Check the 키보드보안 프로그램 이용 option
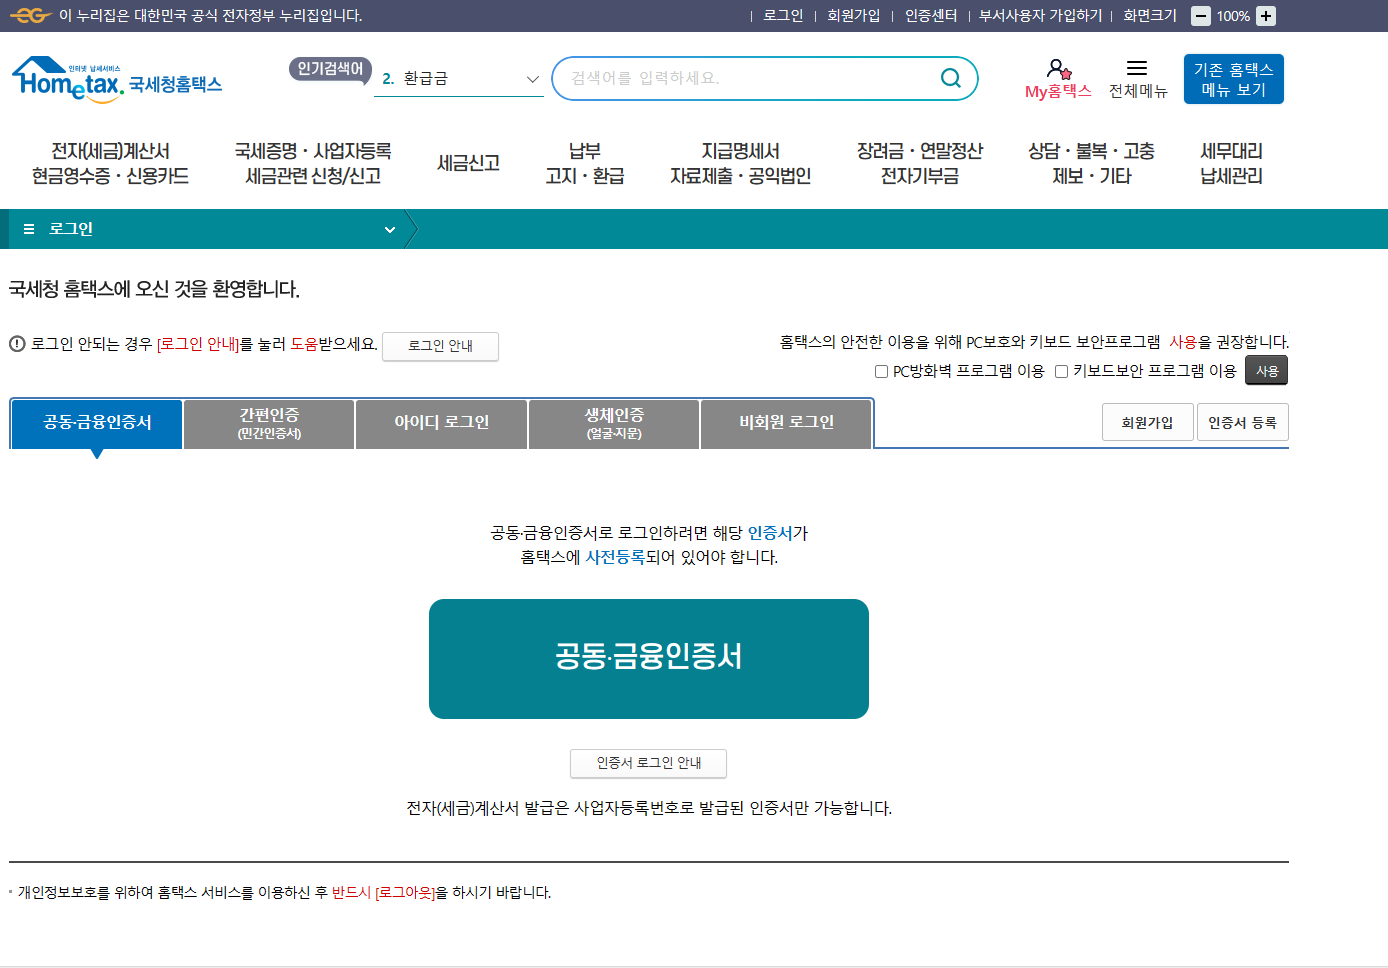Viewport: 1388px width, 968px height. point(1060,371)
